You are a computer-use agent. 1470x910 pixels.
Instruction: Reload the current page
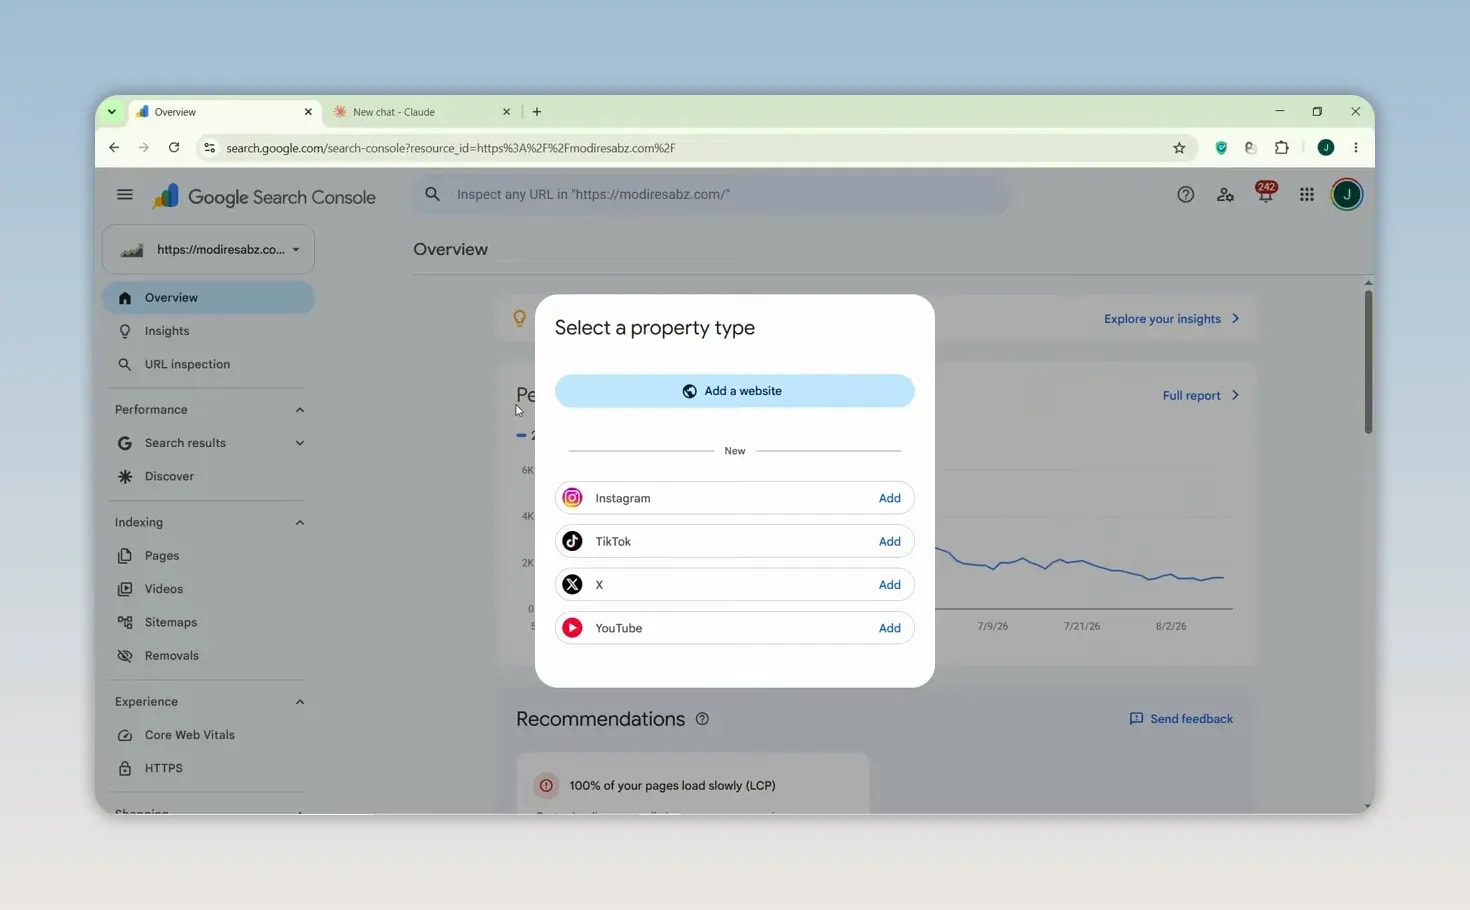(x=174, y=148)
